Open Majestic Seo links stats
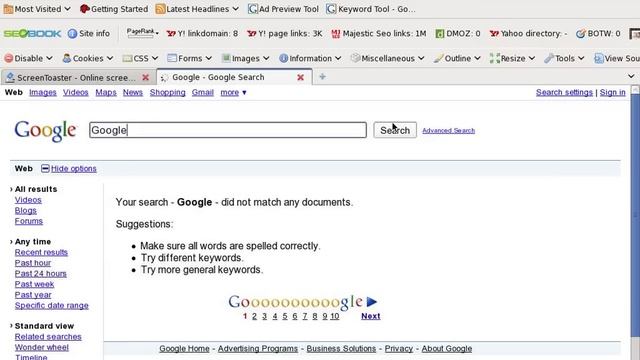The image size is (640, 360). tap(379, 33)
